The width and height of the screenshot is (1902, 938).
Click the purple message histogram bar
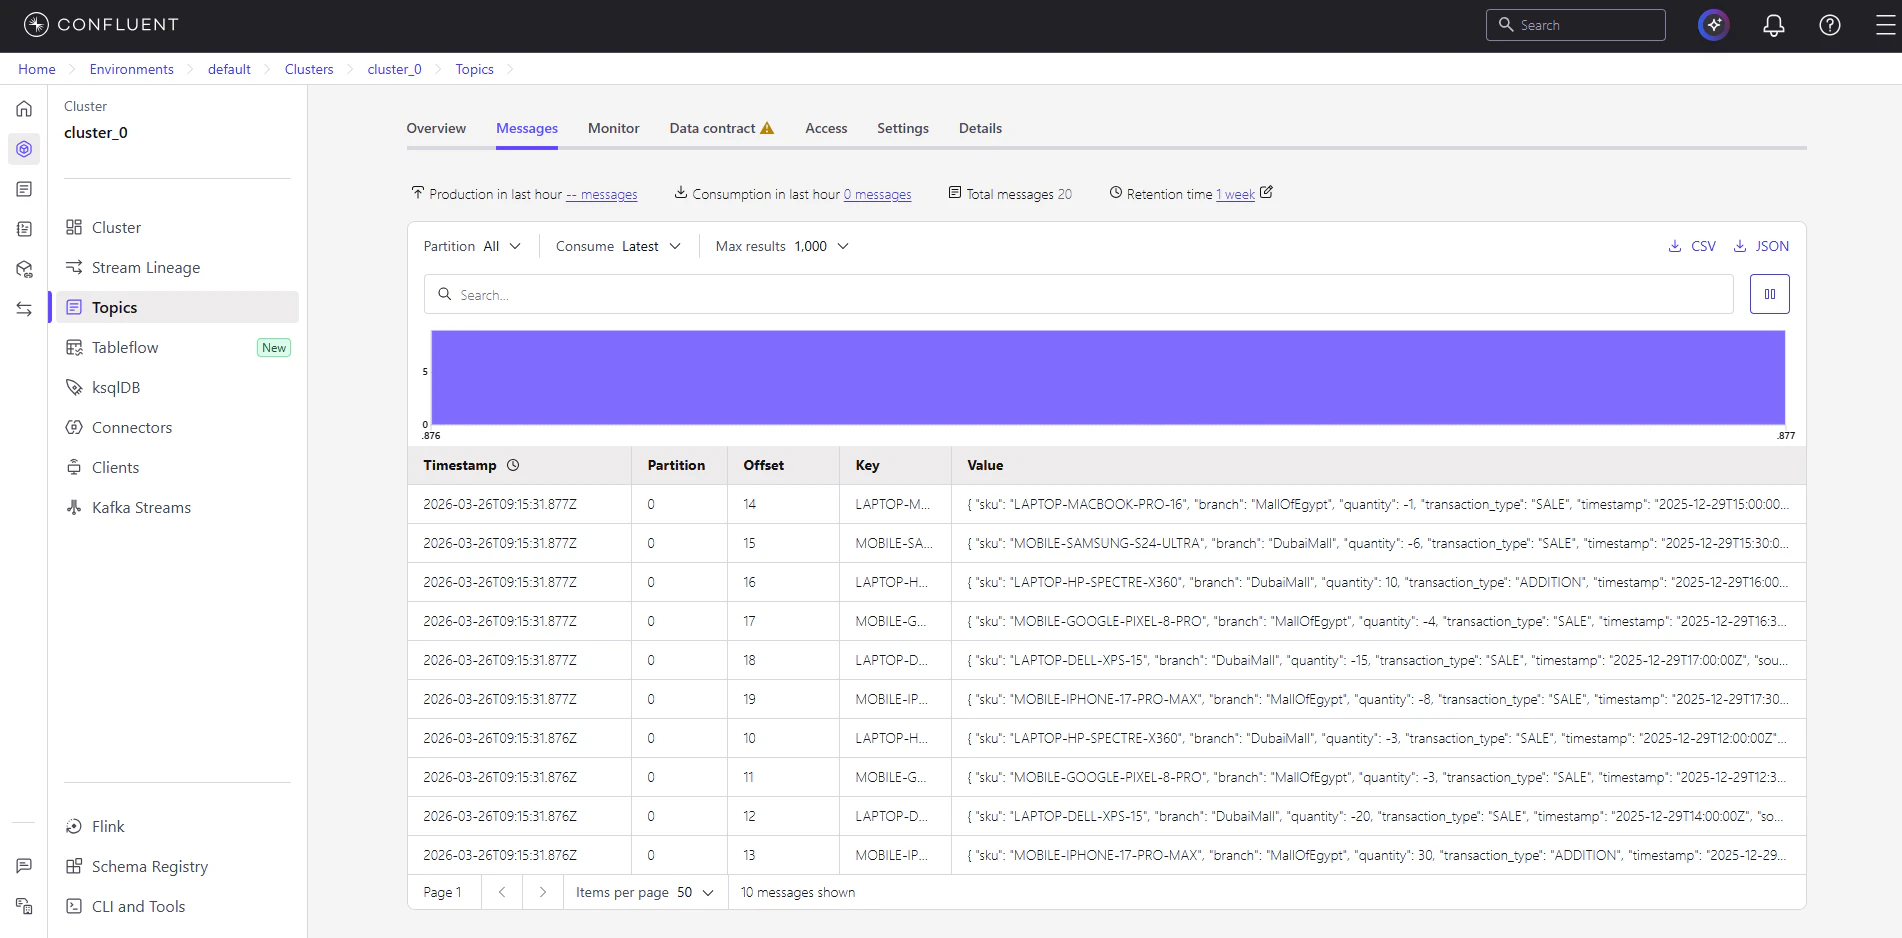1108,377
